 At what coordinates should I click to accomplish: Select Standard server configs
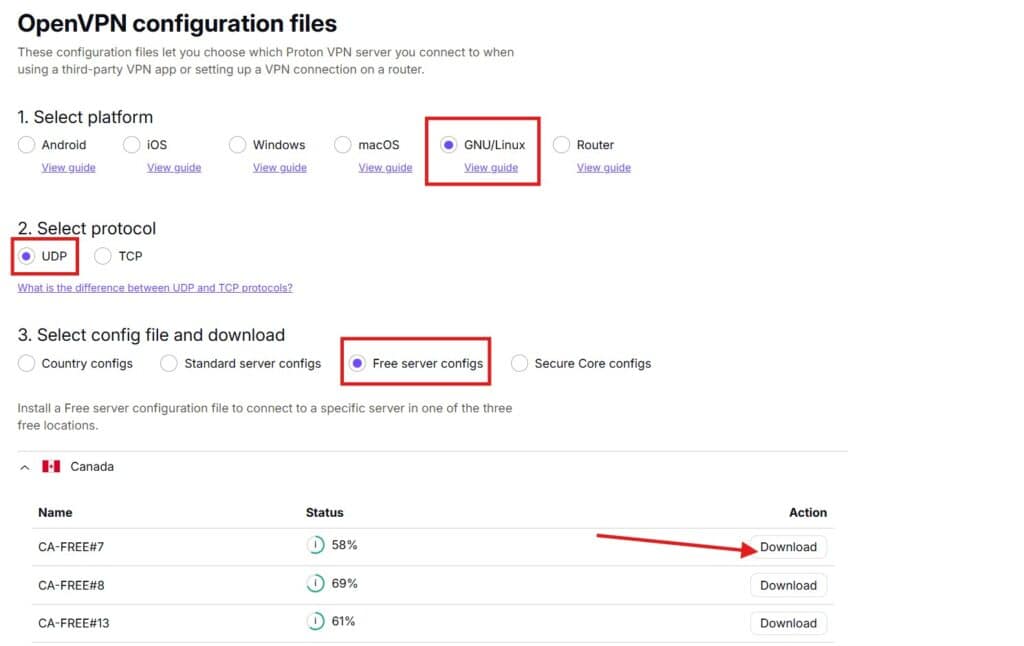(169, 363)
